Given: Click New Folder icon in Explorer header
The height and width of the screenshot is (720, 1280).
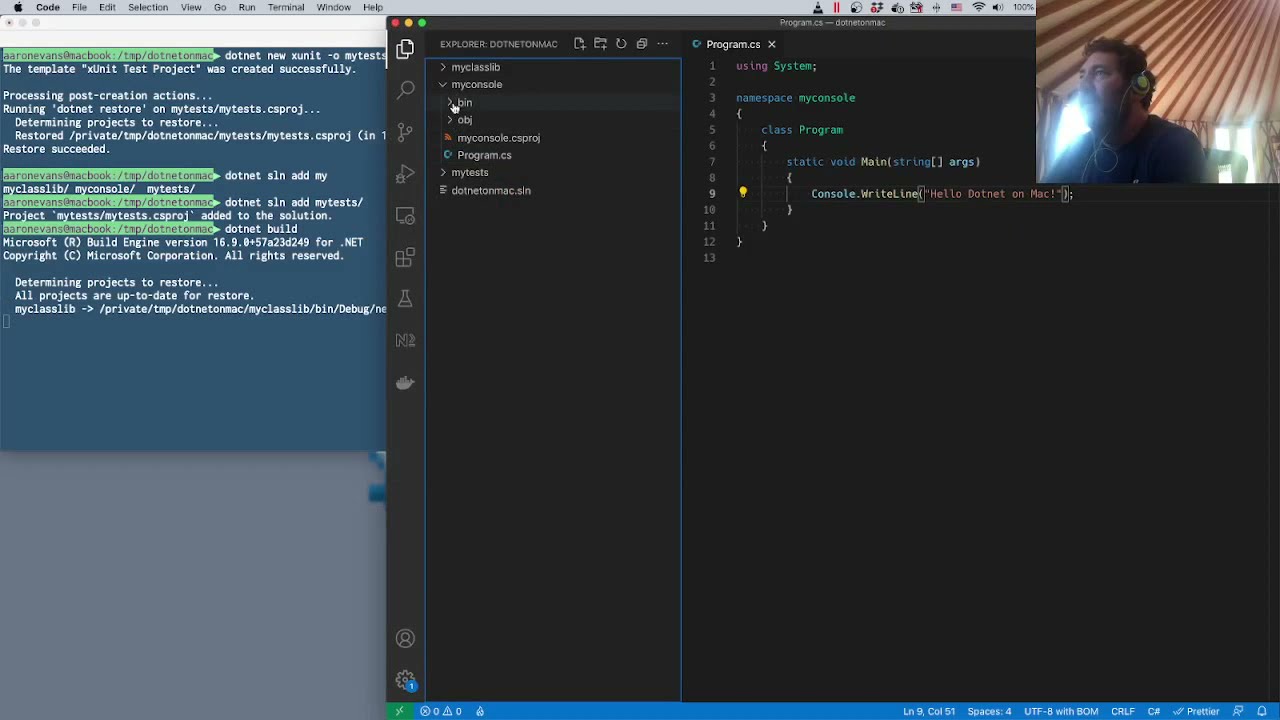Looking at the screenshot, I should (600, 44).
